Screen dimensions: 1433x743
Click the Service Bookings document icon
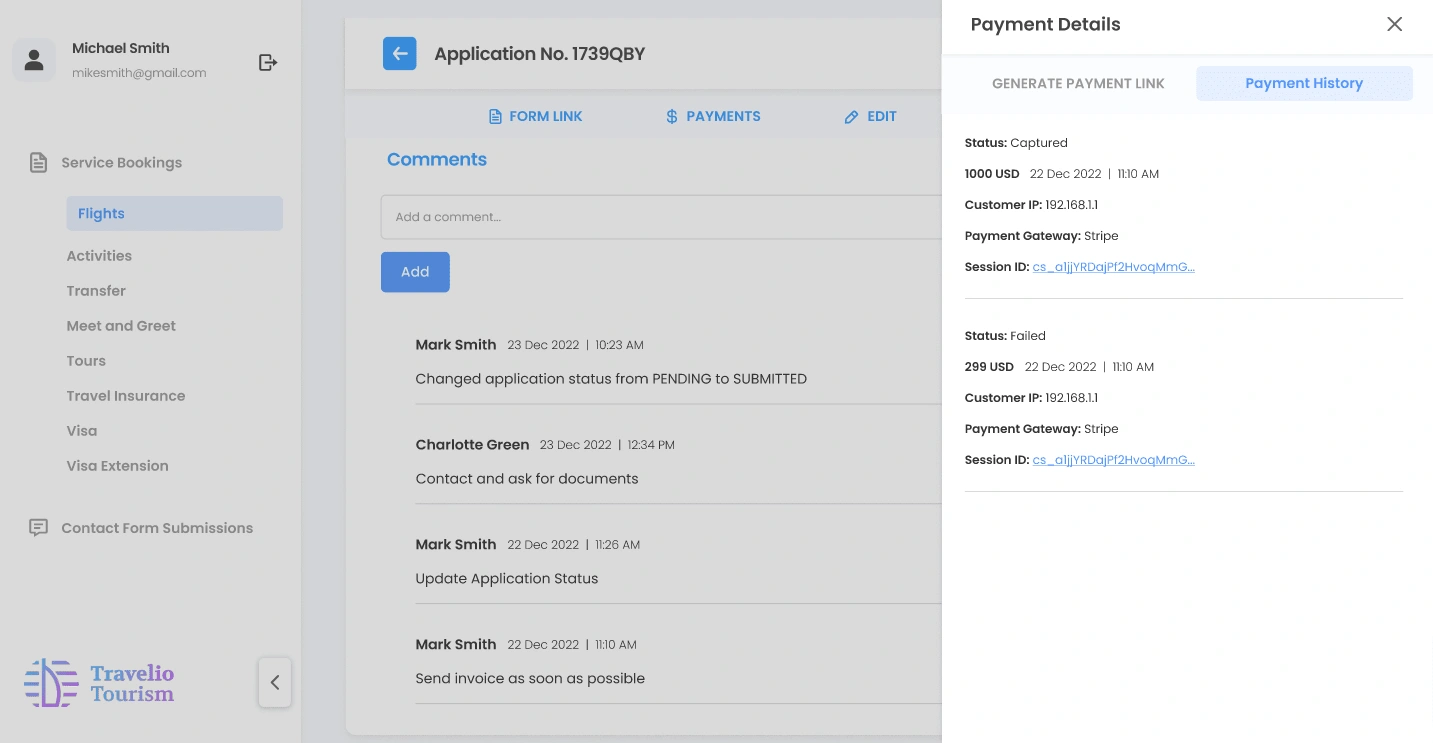tap(38, 162)
